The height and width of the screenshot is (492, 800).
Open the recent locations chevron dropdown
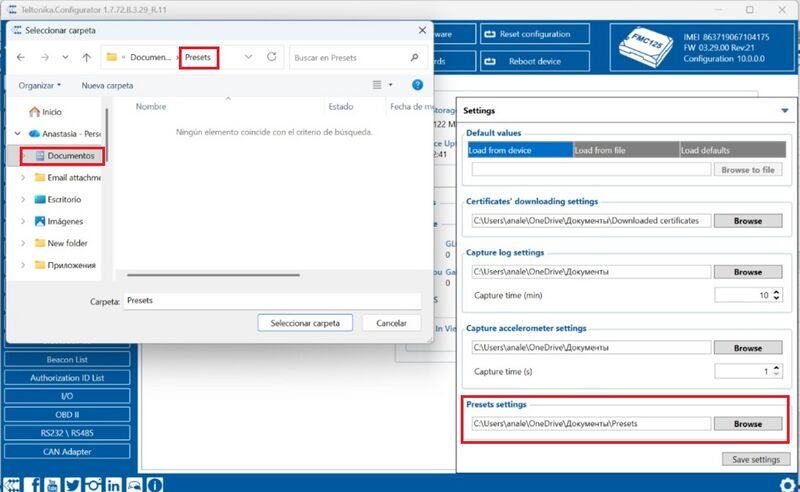pos(65,57)
